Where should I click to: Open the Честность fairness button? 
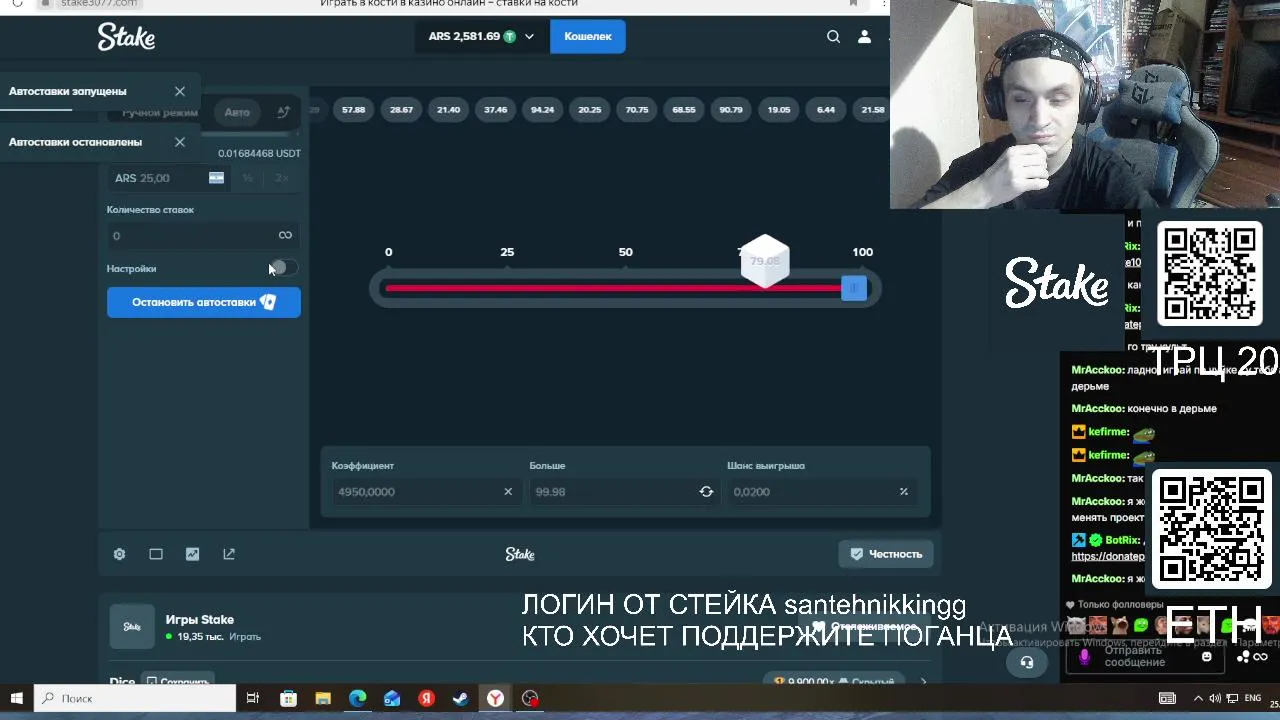[x=886, y=554]
